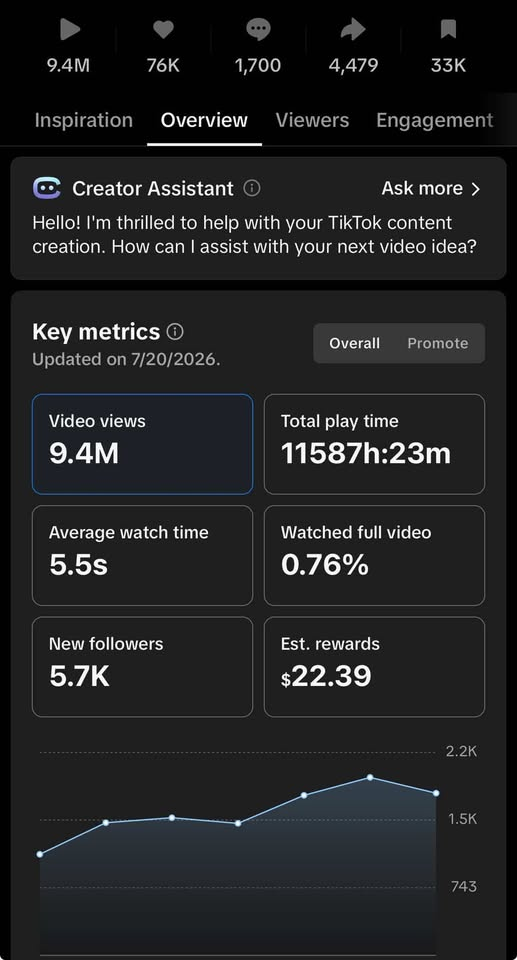Click the 2.2K chart axis label

pyautogui.click(x=461, y=752)
